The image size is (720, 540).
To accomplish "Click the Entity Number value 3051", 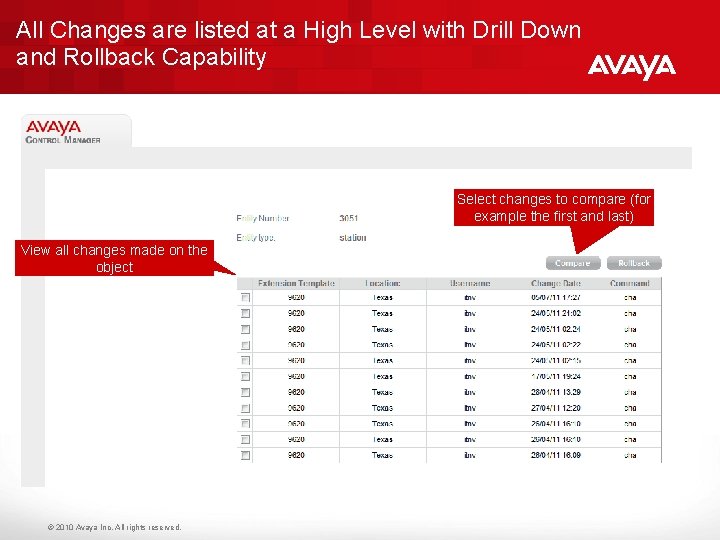I will [x=349, y=218].
